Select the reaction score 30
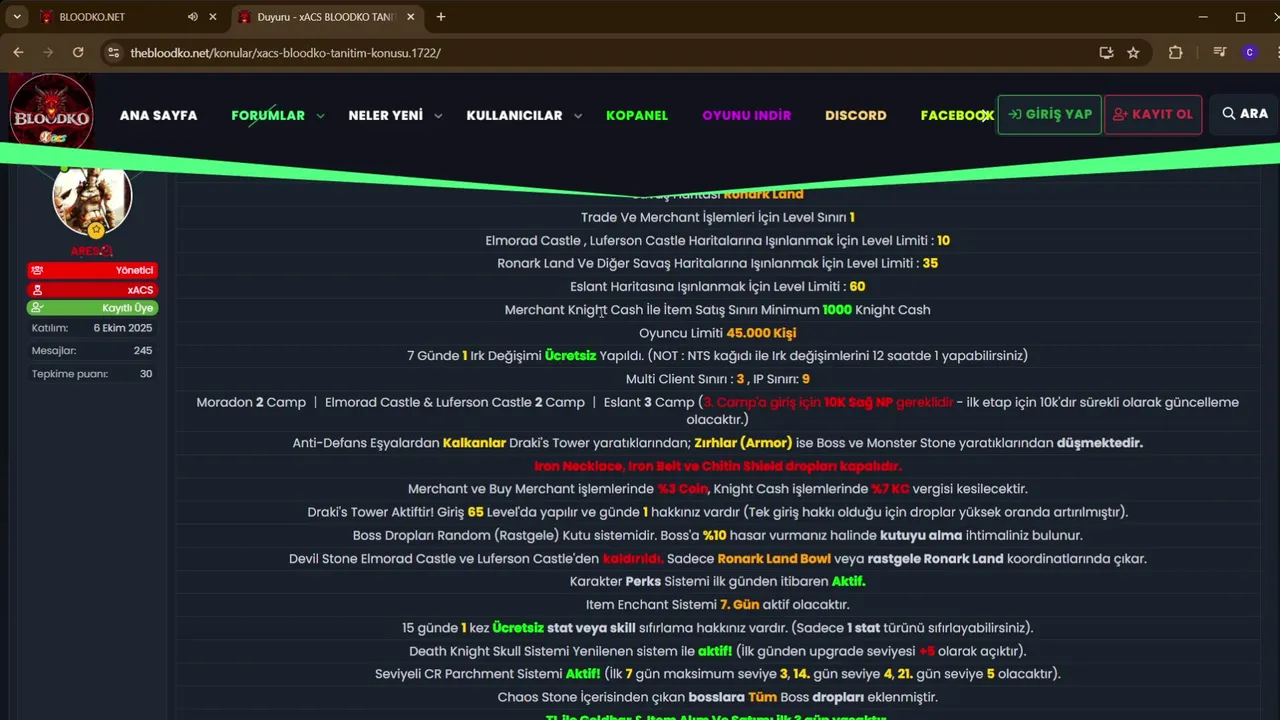 pyautogui.click(x=146, y=374)
